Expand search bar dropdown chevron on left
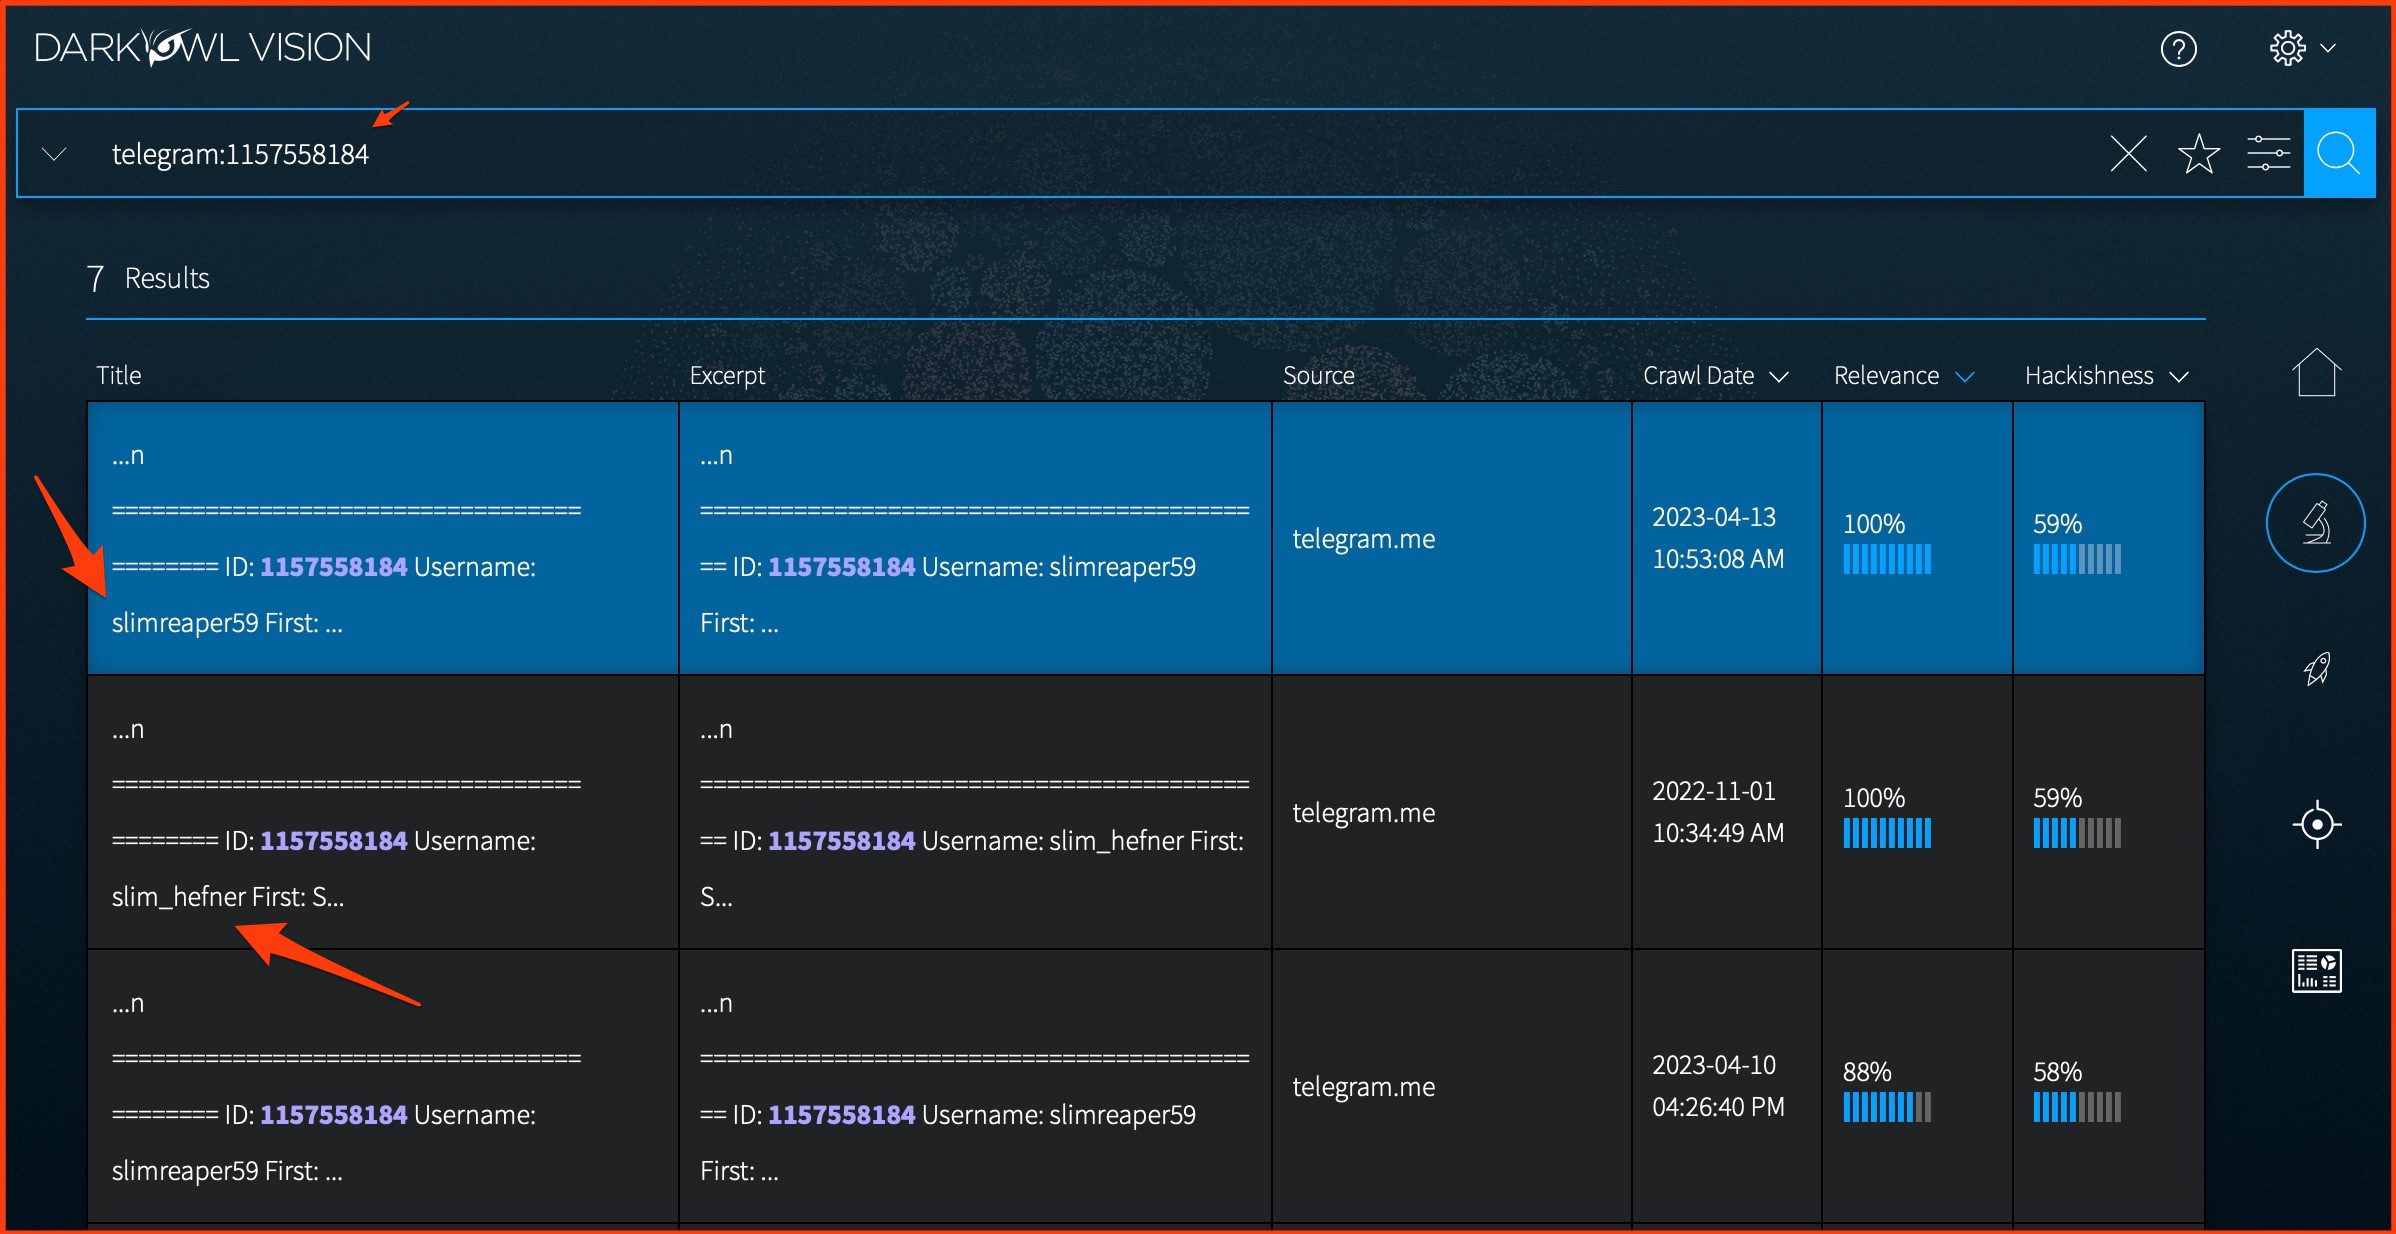This screenshot has height=1234, width=2396. 54,154
